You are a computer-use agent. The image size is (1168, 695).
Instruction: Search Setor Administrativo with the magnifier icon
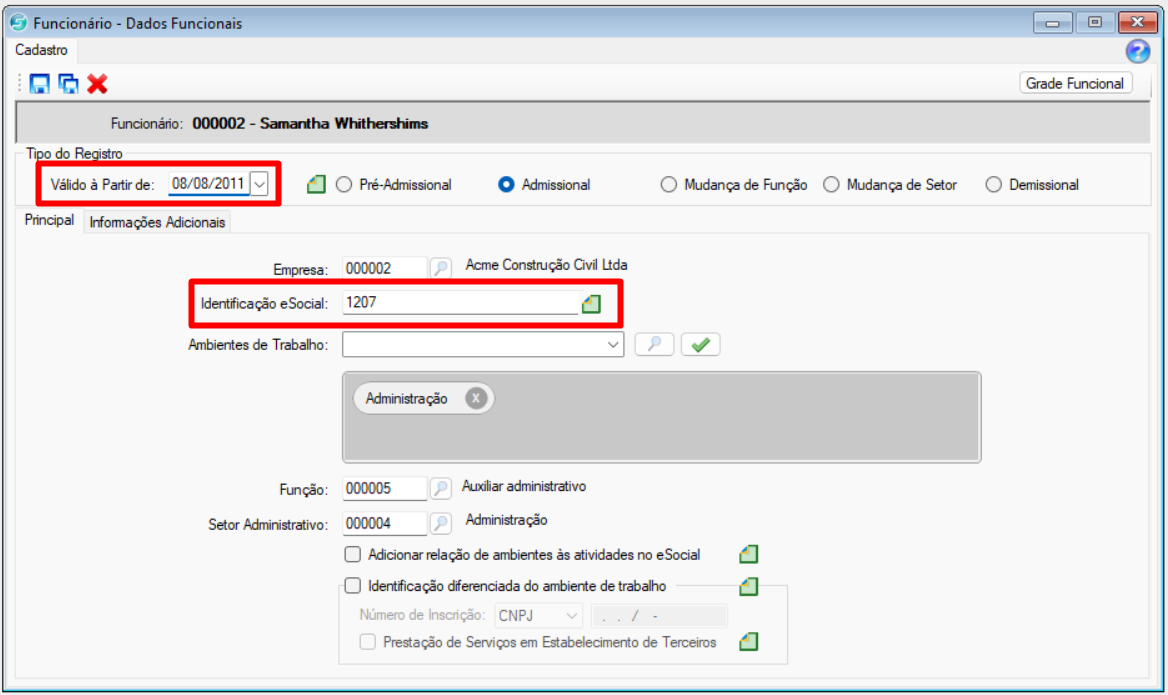click(x=441, y=523)
